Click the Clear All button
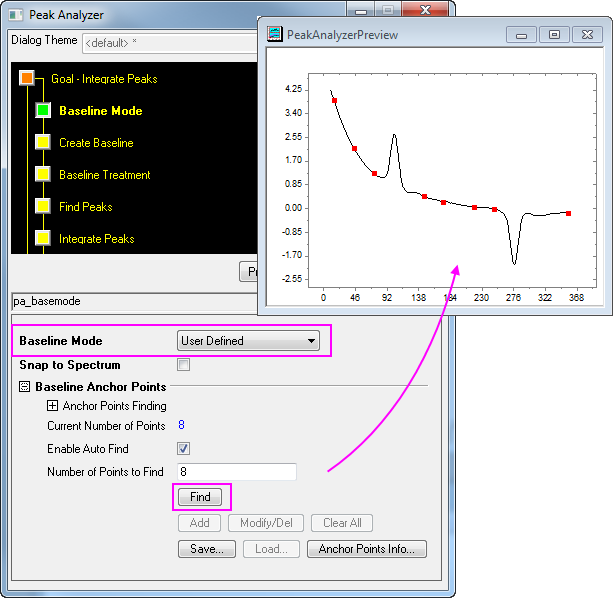 point(342,523)
